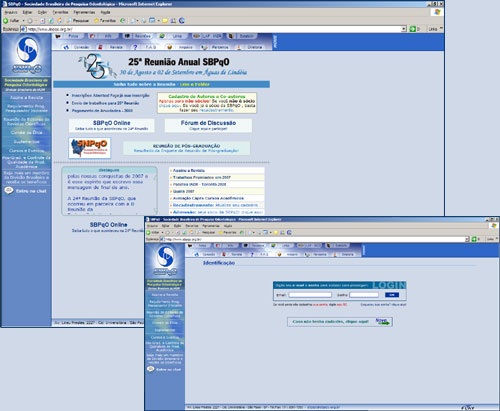Open Links nav tab in rear window
This screenshot has width=500, height=411.
pos(173,36)
